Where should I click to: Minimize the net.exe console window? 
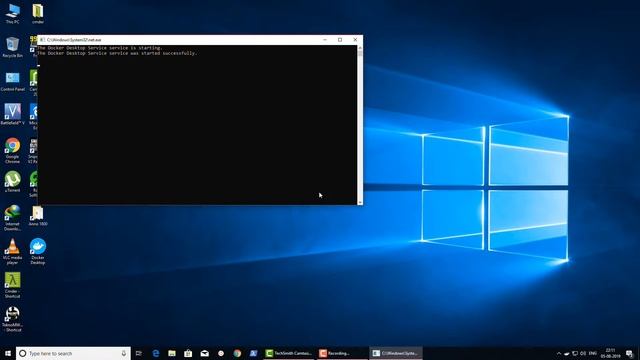coord(325,40)
